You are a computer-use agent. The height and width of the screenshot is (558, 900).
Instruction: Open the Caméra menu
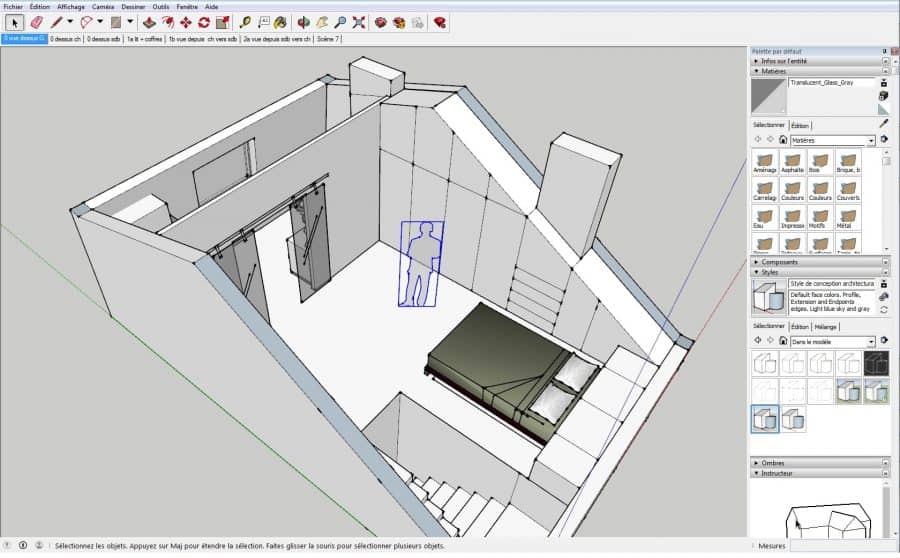pyautogui.click(x=103, y=7)
